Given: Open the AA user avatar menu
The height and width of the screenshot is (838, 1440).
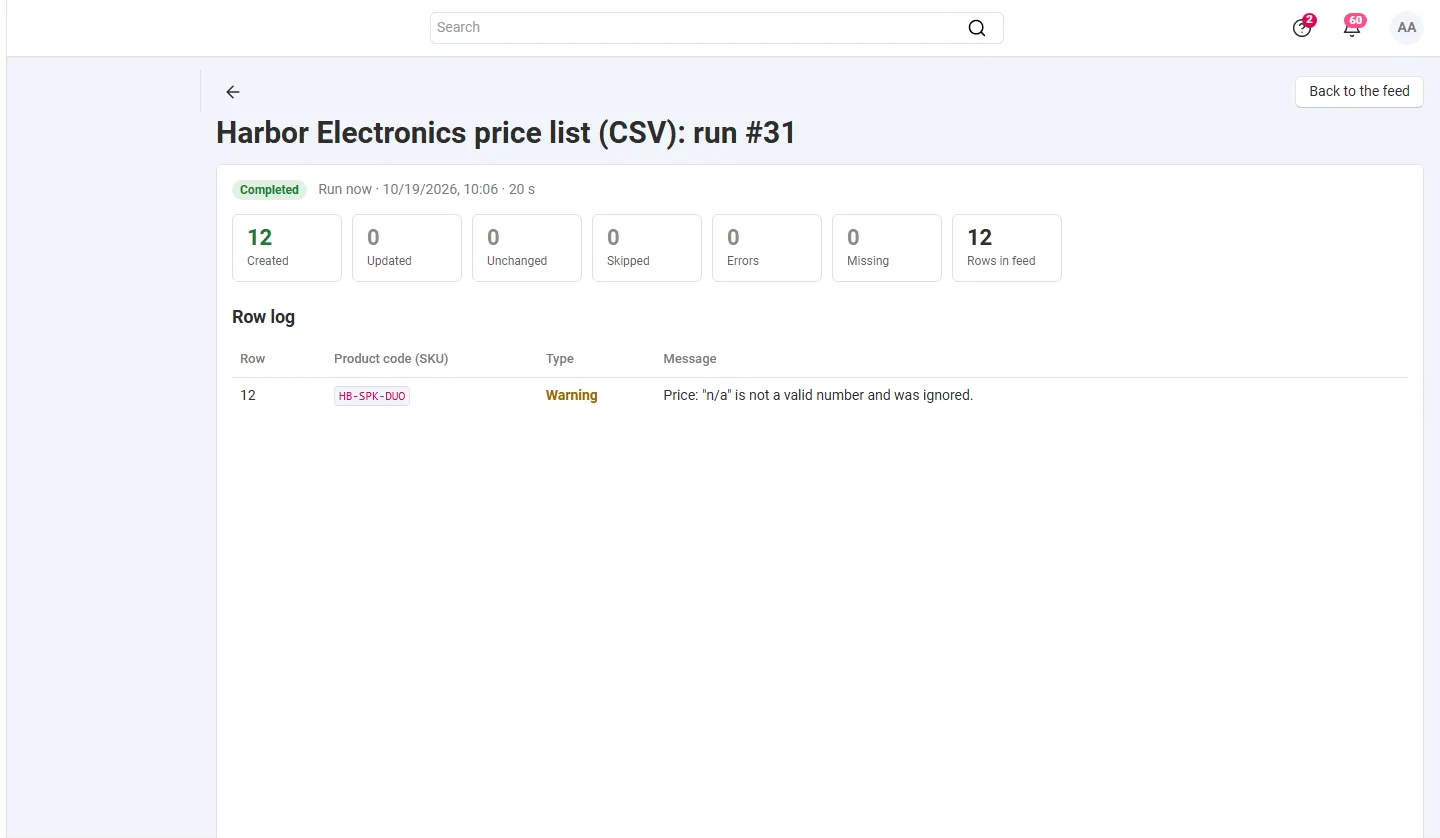Looking at the screenshot, I should point(1406,28).
